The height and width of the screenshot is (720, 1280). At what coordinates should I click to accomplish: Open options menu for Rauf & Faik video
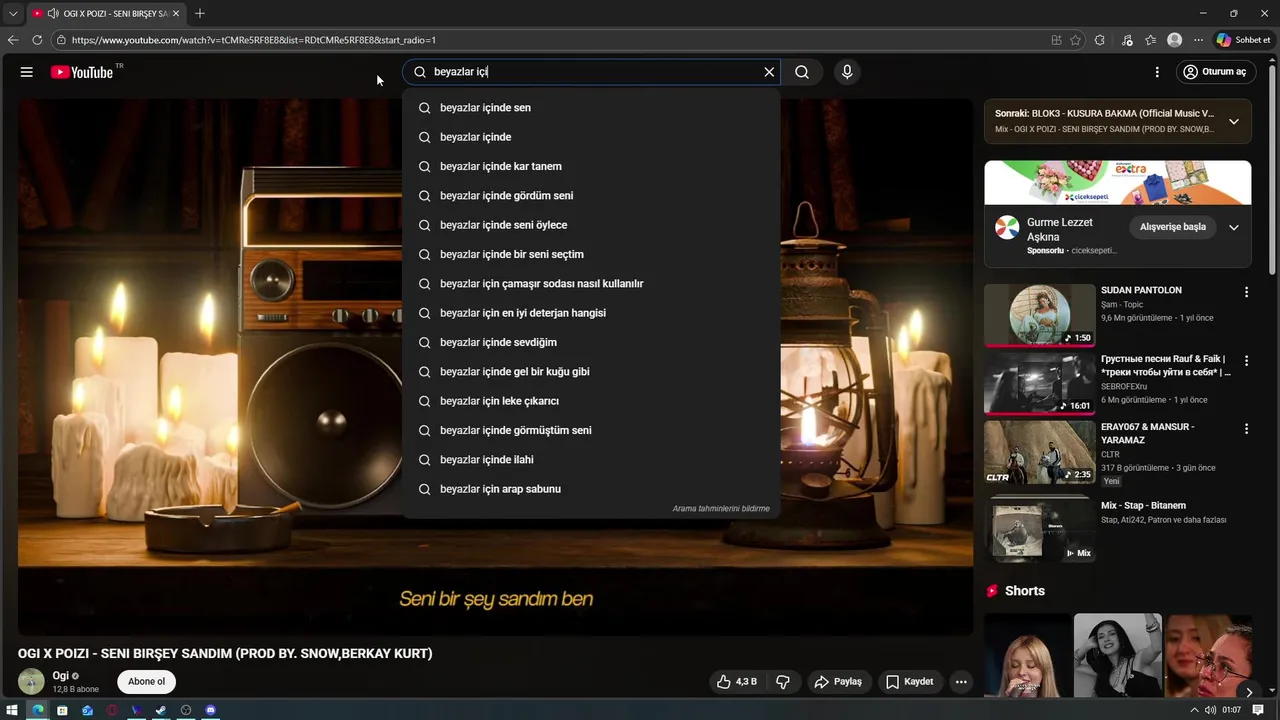[x=1246, y=360]
